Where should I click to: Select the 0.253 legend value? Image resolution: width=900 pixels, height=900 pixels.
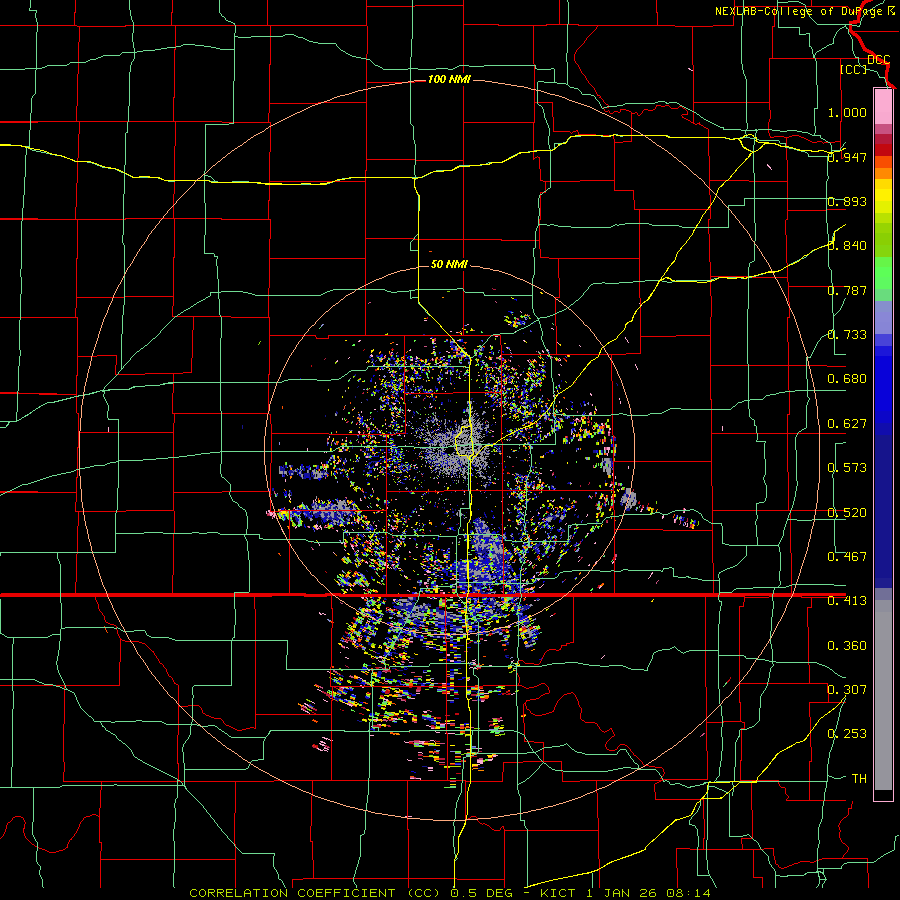point(847,734)
